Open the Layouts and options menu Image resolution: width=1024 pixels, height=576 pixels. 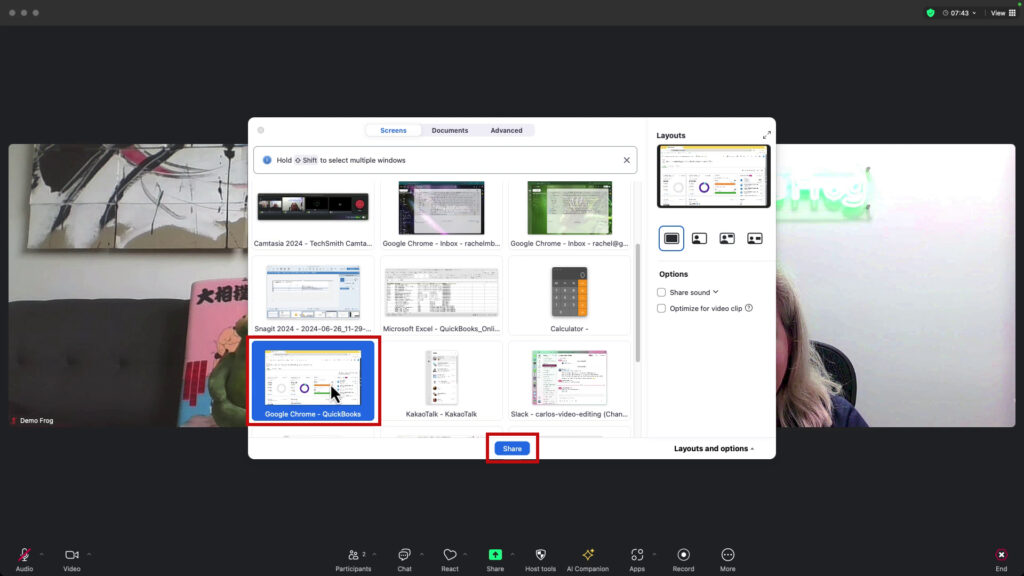(x=713, y=448)
